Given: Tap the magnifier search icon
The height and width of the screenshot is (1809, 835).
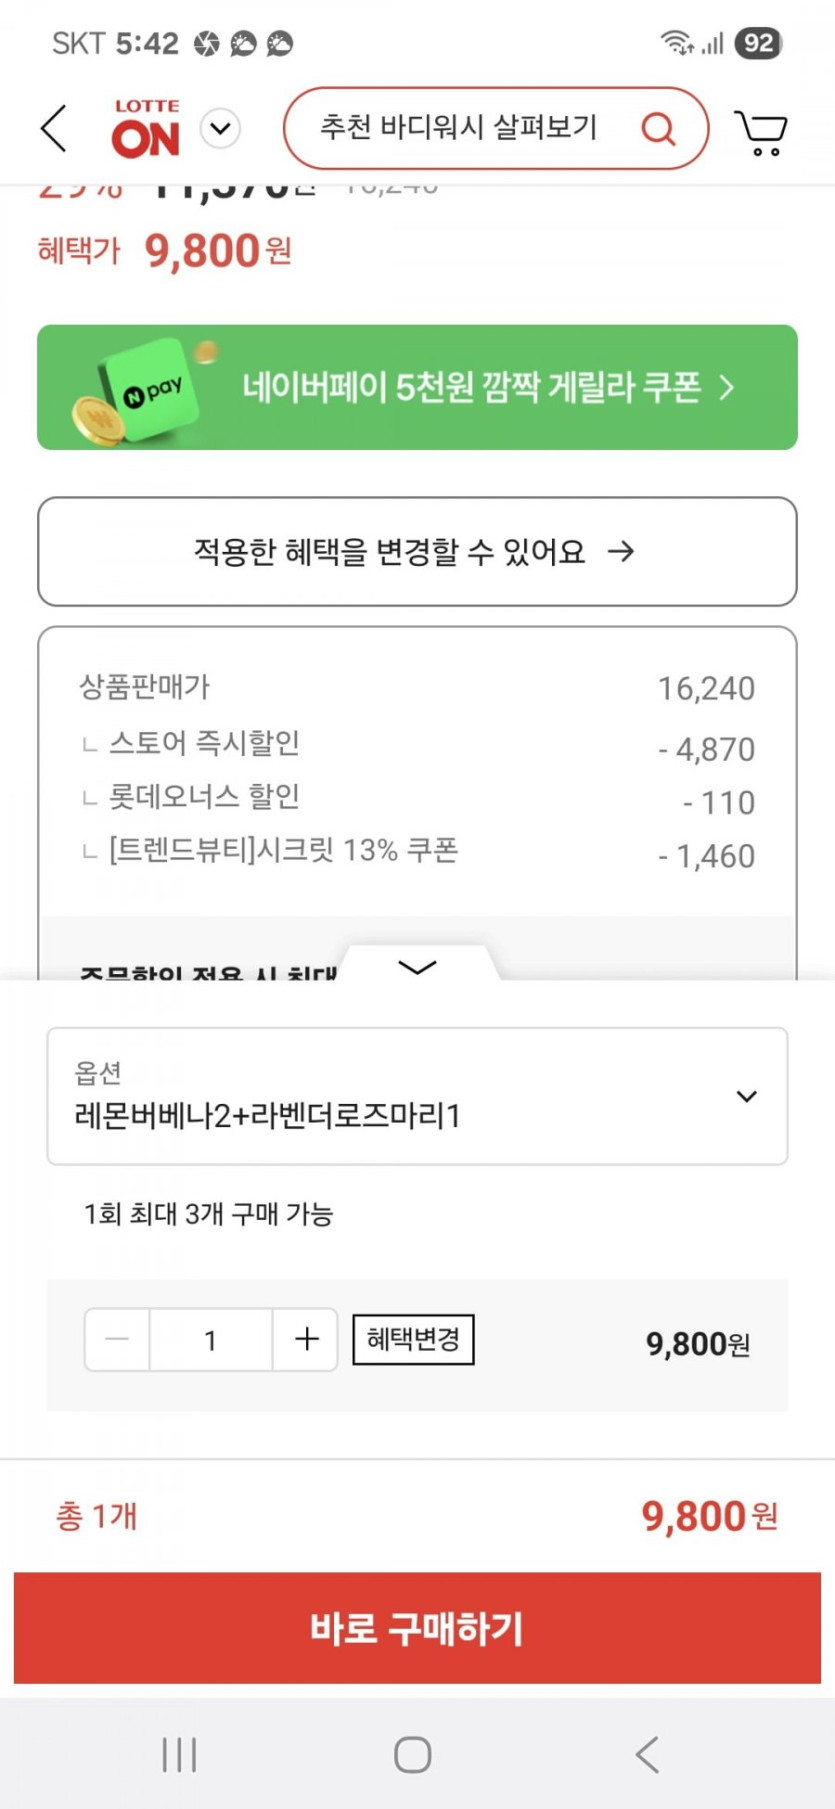Looking at the screenshot, I should click(x=658, y=129).
